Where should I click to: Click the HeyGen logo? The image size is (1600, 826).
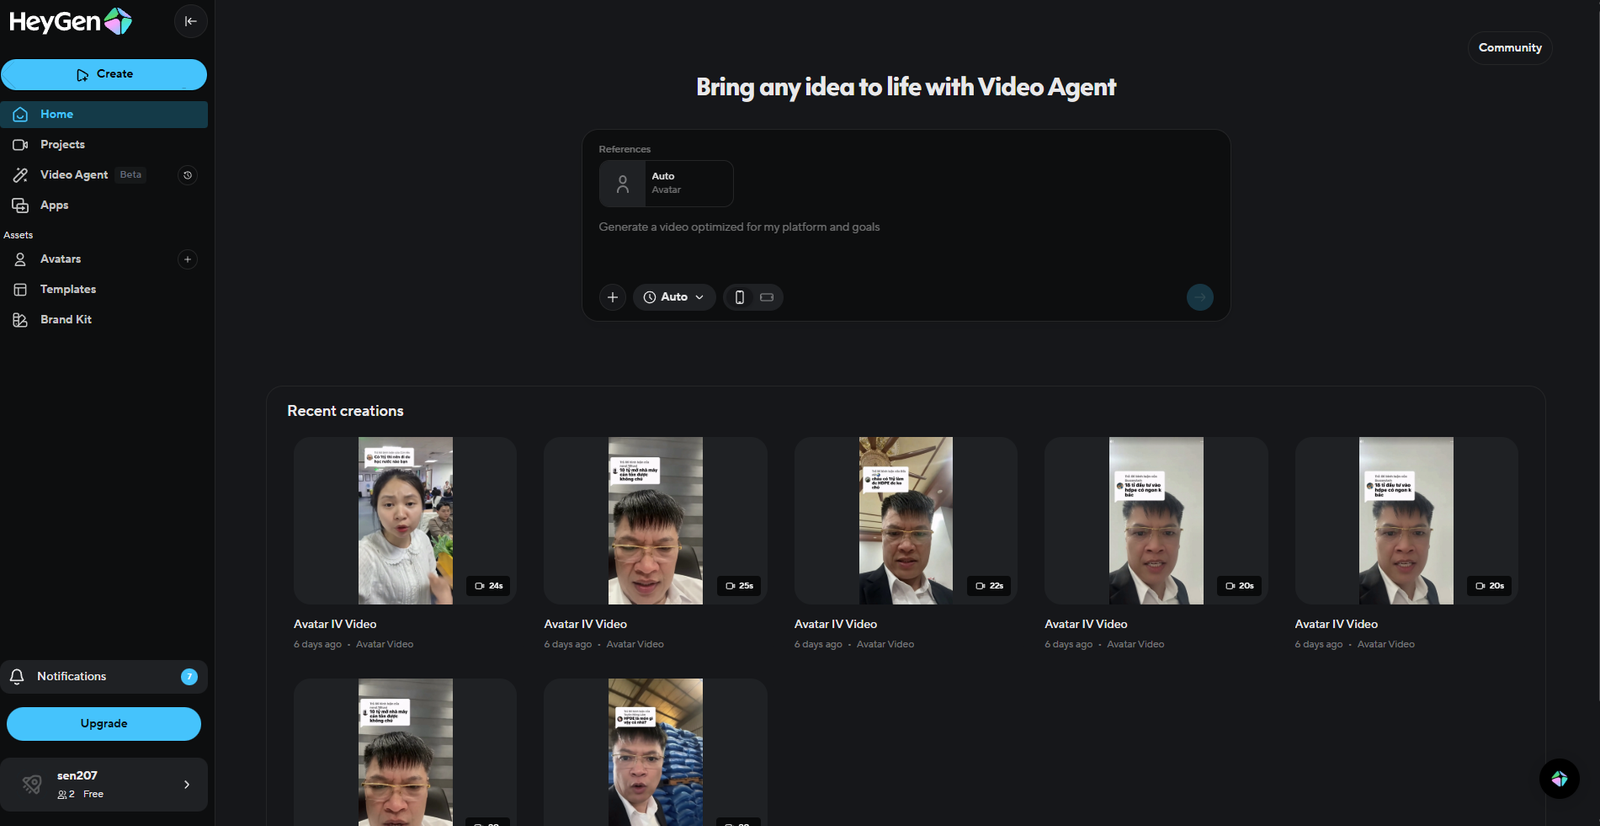tap(70, 21)
